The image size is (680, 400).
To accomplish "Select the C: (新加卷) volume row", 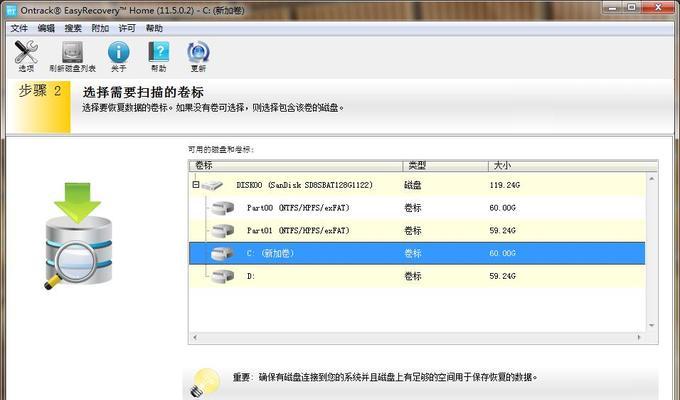I will 417,253.
